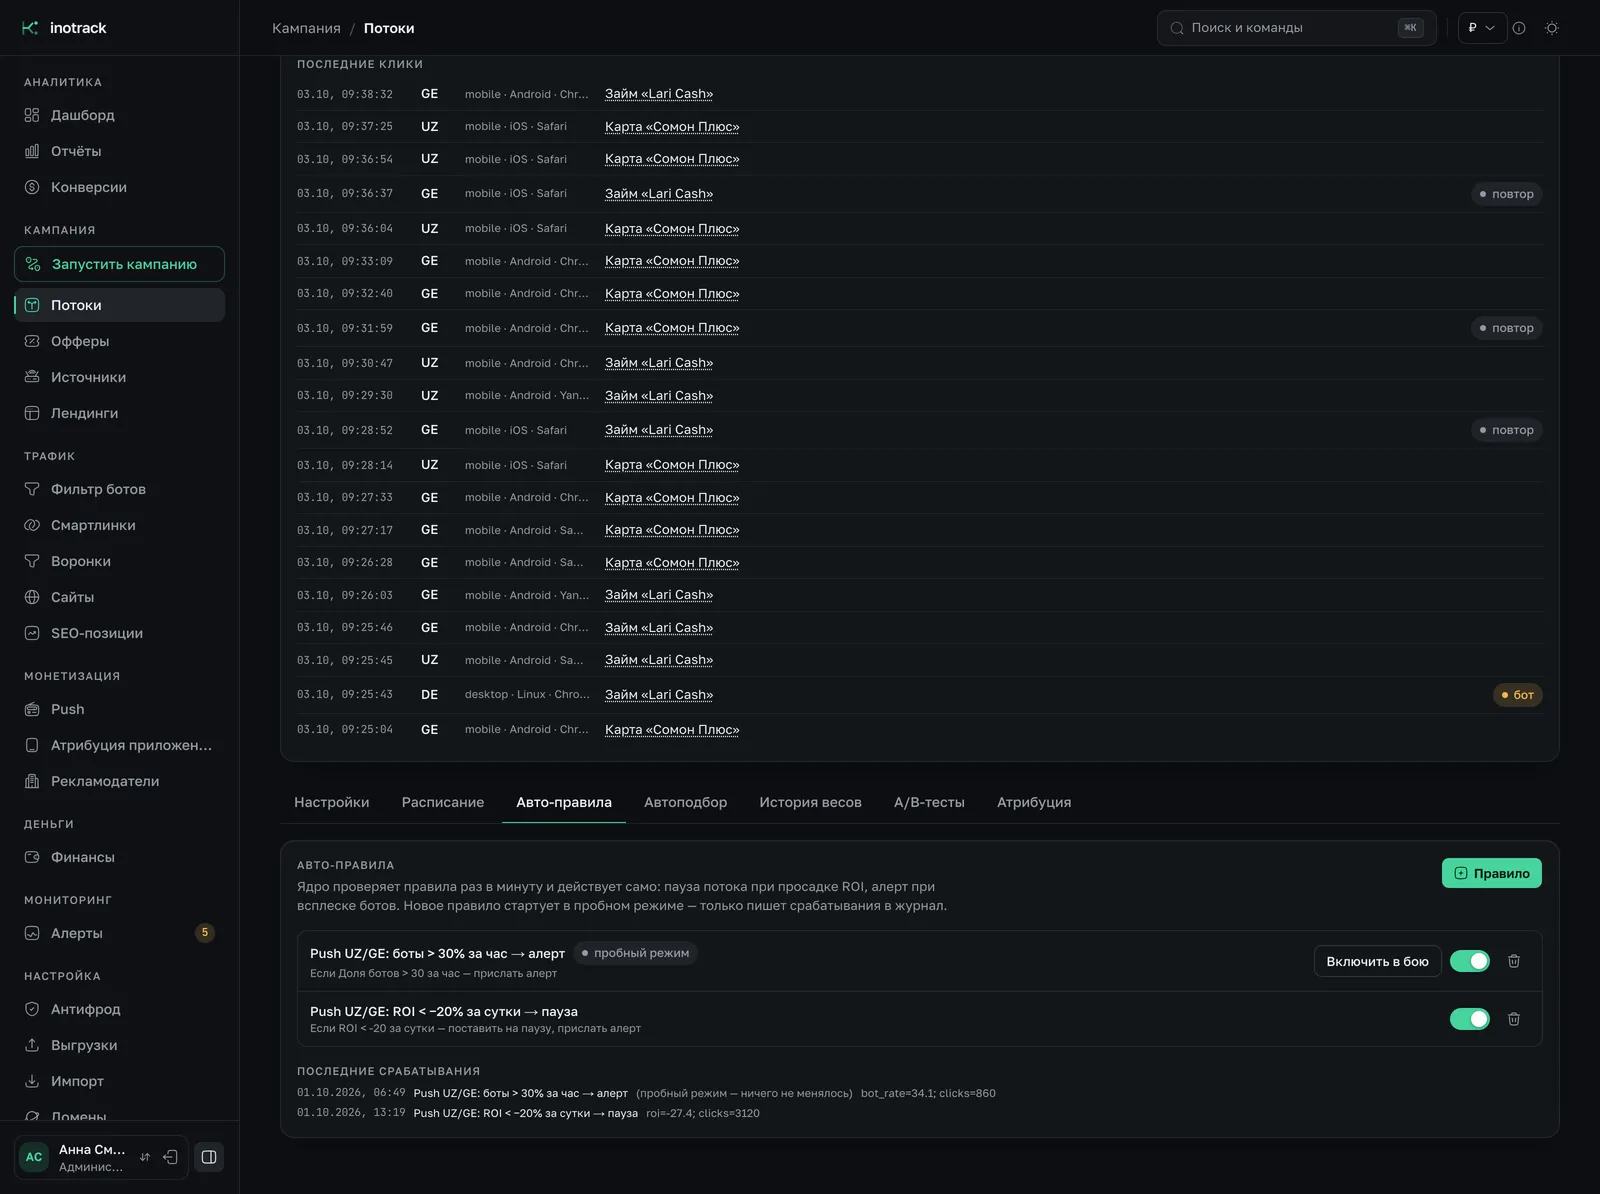The height and width of the screenshot is (1194, 1600).
Task: Switch to the Расписание tab
Action: click(x=443, y=802)
